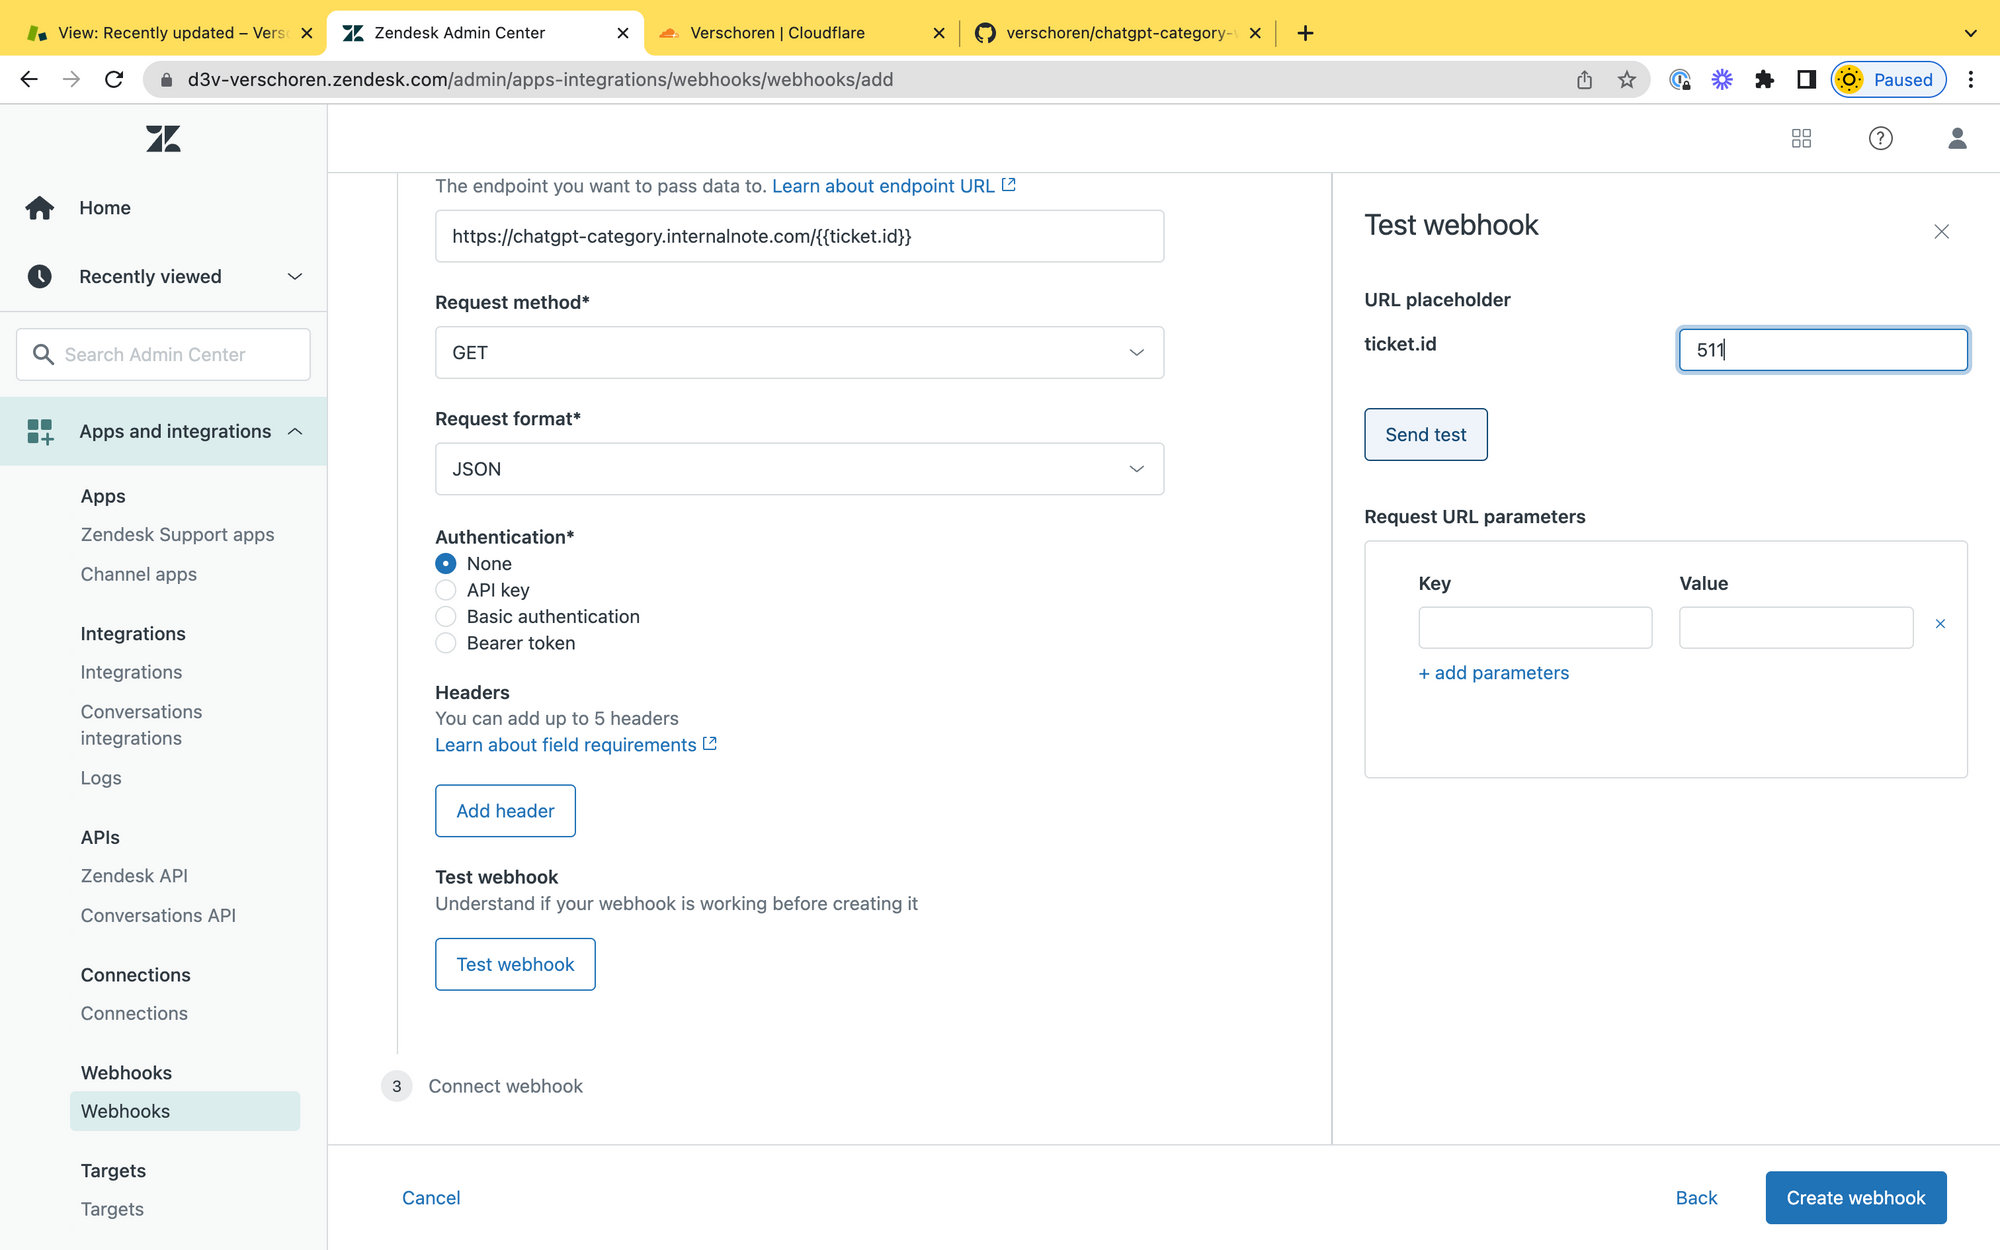Reload the page with refresh icon
The height and width of the screenshot is (1250, 2000).
(x=114, y=80)
